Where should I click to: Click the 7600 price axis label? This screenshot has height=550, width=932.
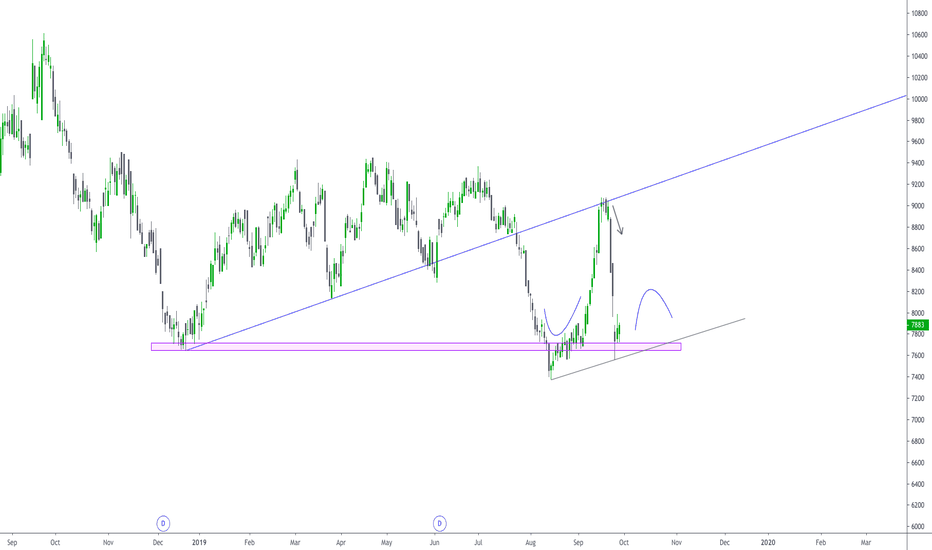coord(919,356)
